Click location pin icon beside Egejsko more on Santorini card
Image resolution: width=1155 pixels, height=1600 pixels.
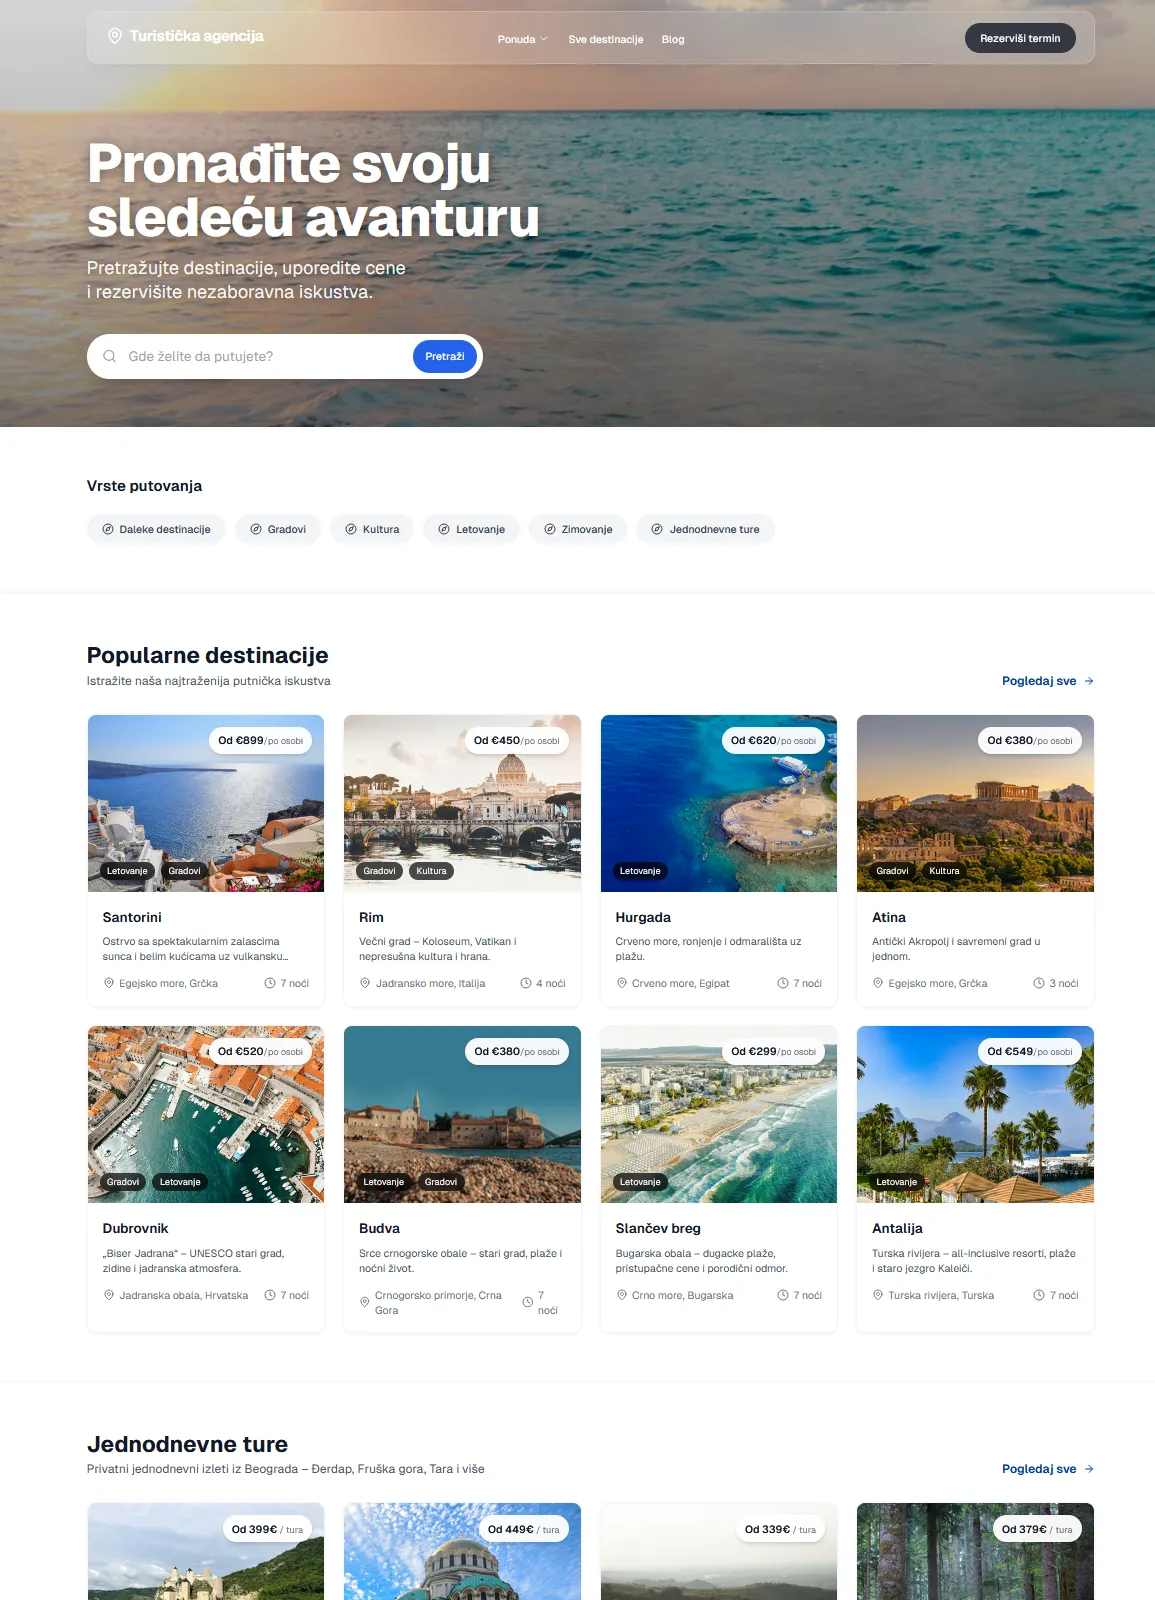(x=109, y=983)
